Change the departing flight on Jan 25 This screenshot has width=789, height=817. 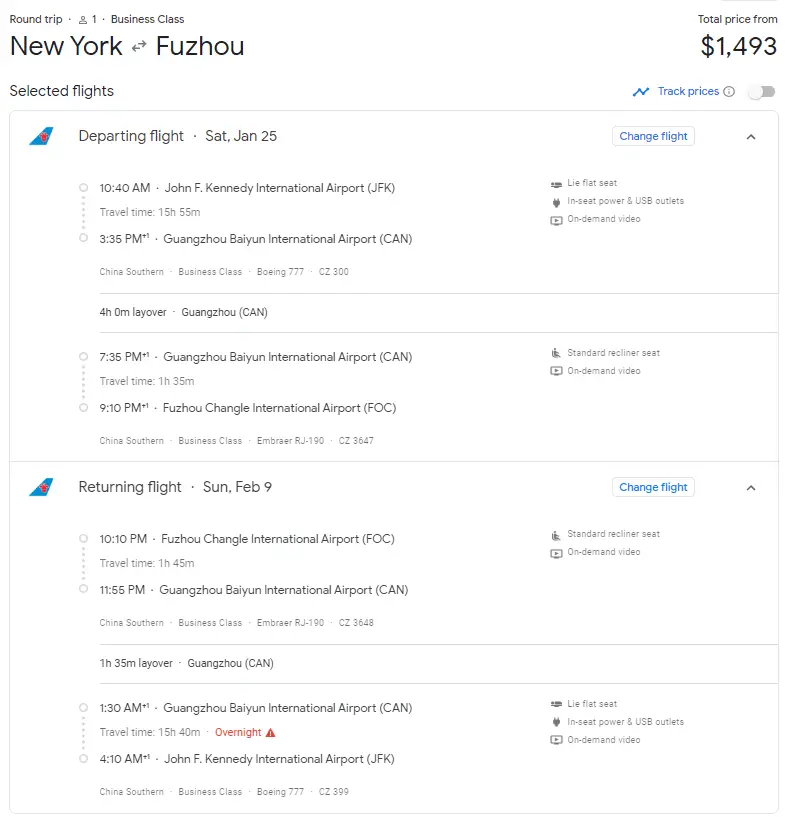coord(653,137)
